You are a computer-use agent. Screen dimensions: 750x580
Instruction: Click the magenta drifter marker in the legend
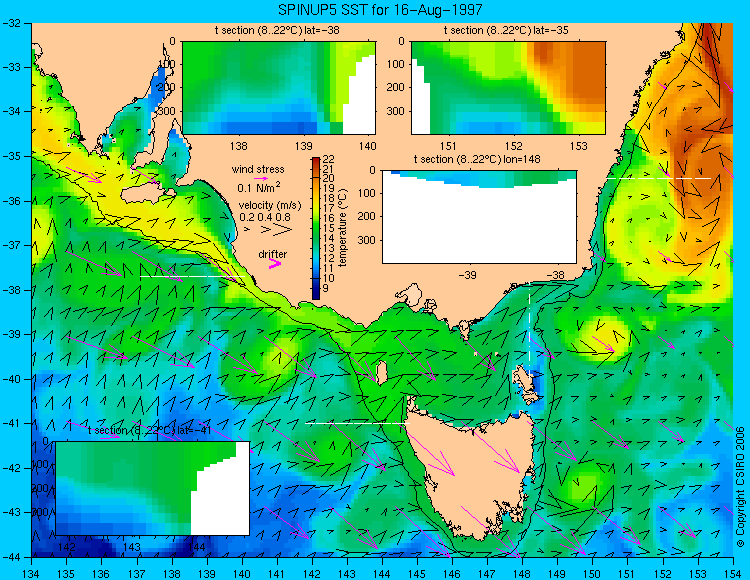click(x=275, y=263)
